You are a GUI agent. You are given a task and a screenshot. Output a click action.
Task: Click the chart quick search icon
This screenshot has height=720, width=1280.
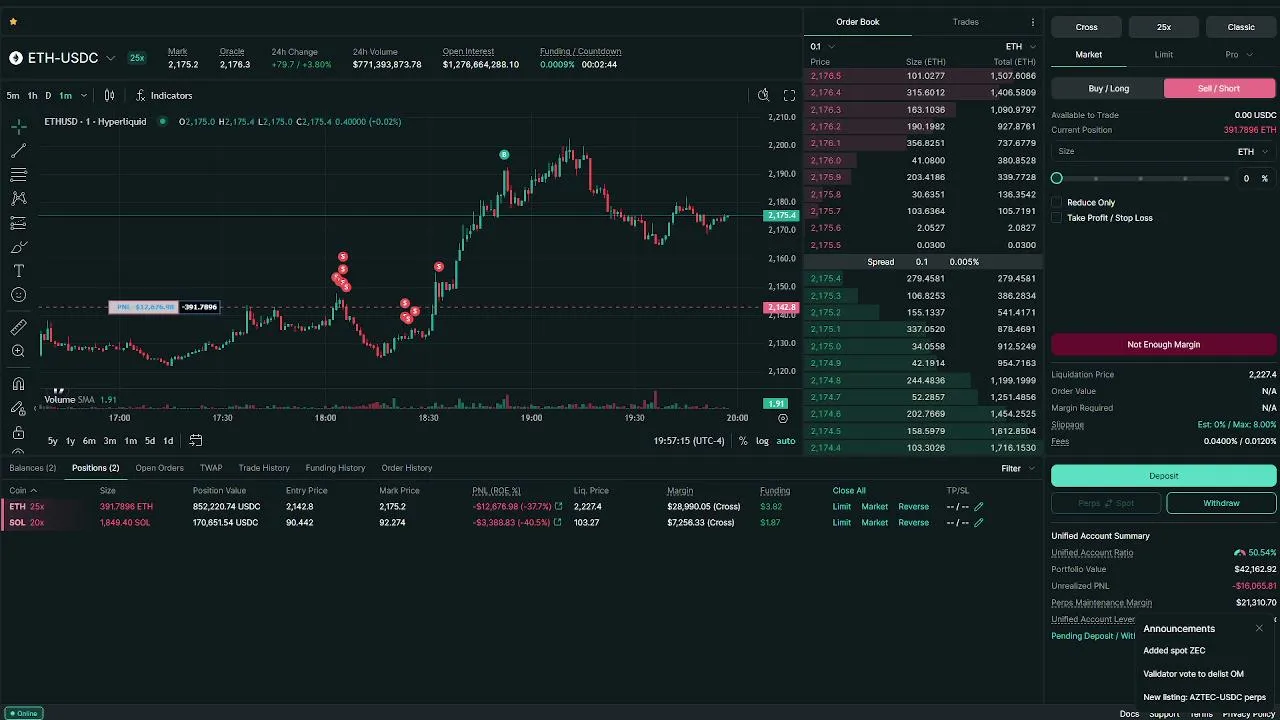click(763, 95)
